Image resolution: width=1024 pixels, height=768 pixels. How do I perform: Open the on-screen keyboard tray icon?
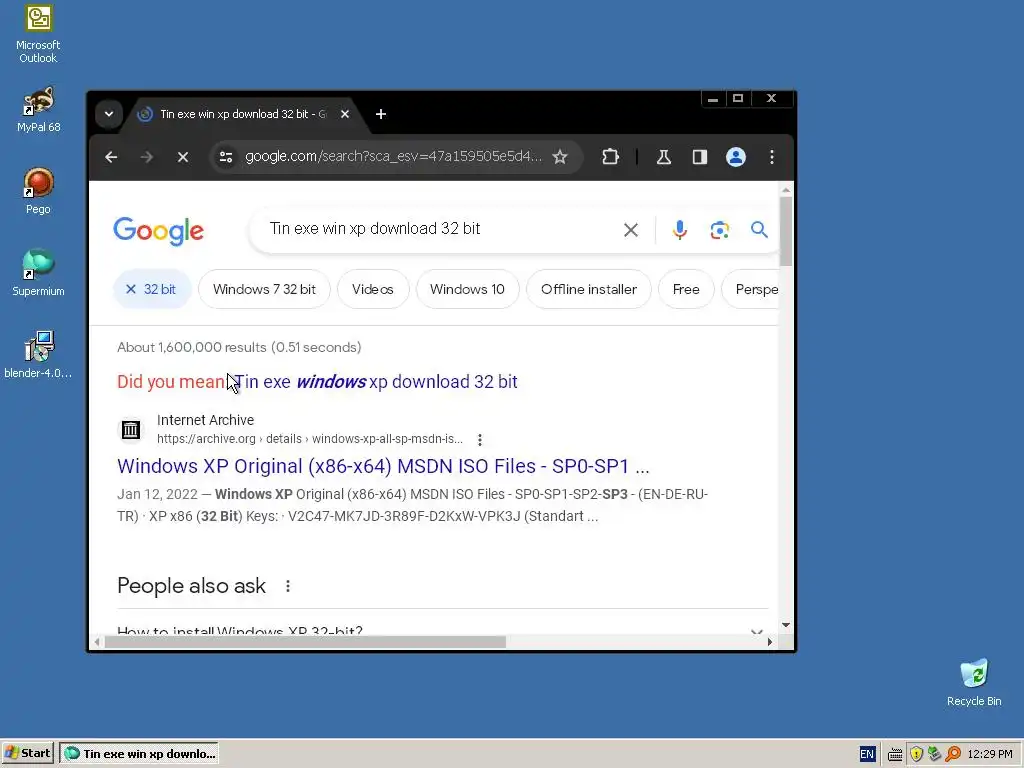click(895, 755)
